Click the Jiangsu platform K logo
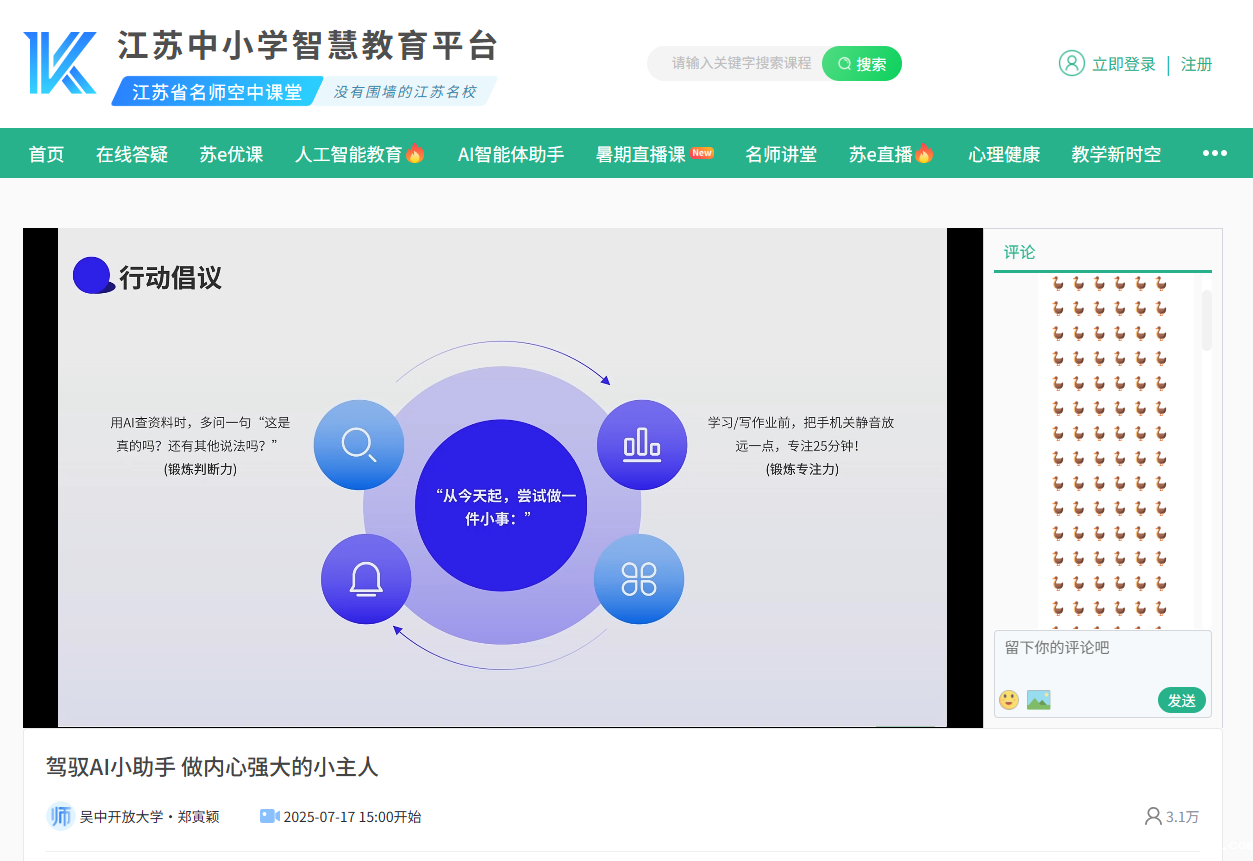 (60, 63)
